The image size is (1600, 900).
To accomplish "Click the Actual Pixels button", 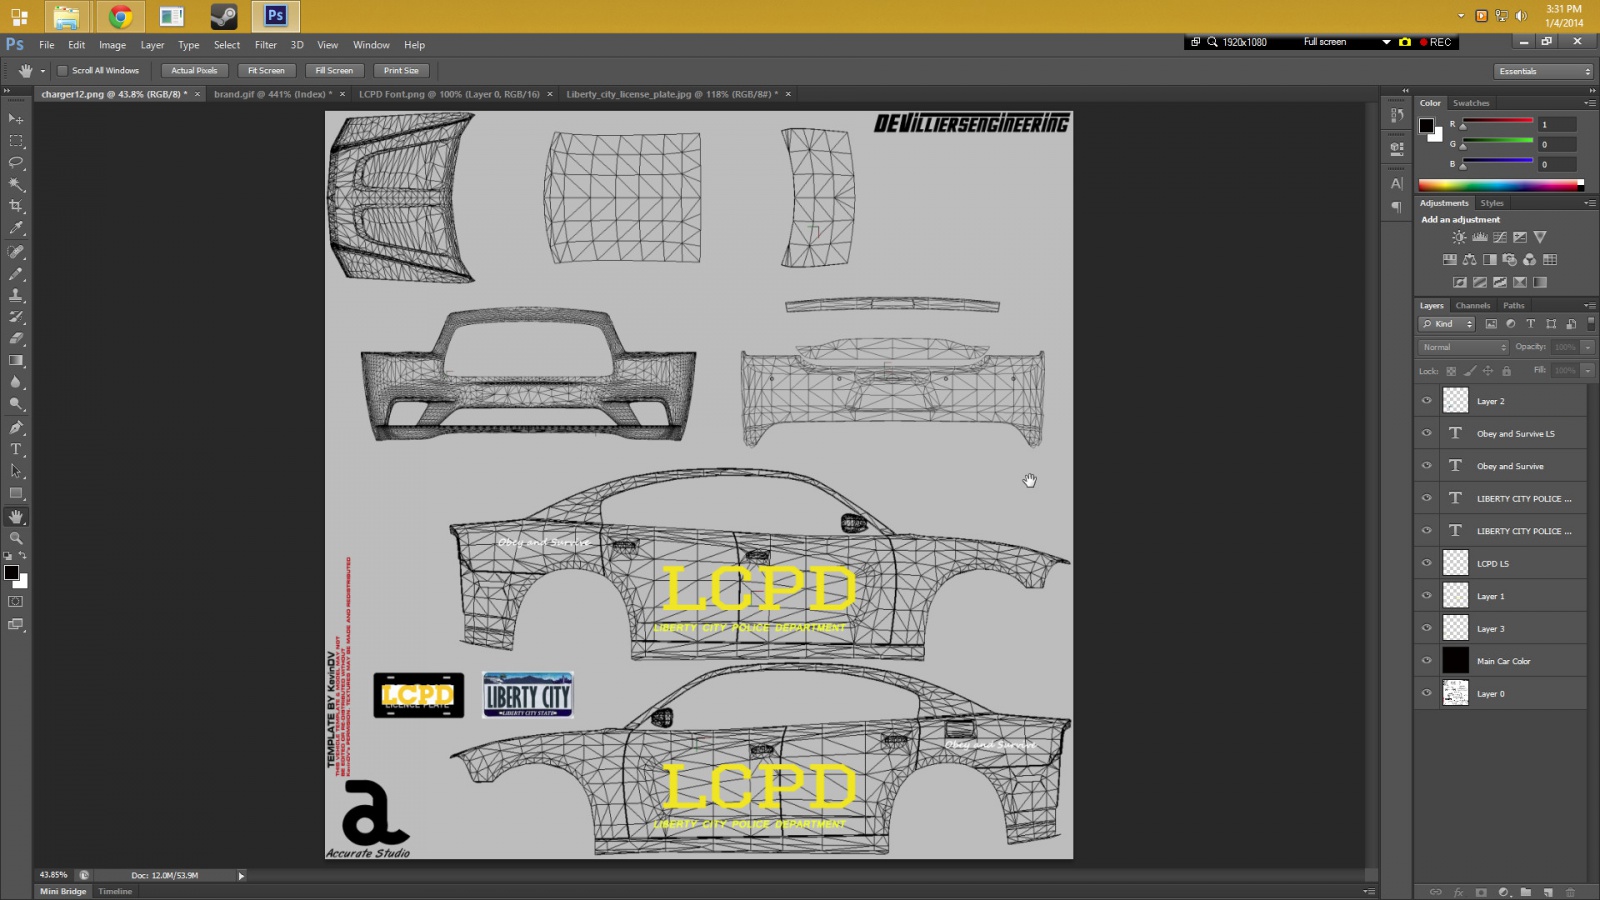I will 194,71.
